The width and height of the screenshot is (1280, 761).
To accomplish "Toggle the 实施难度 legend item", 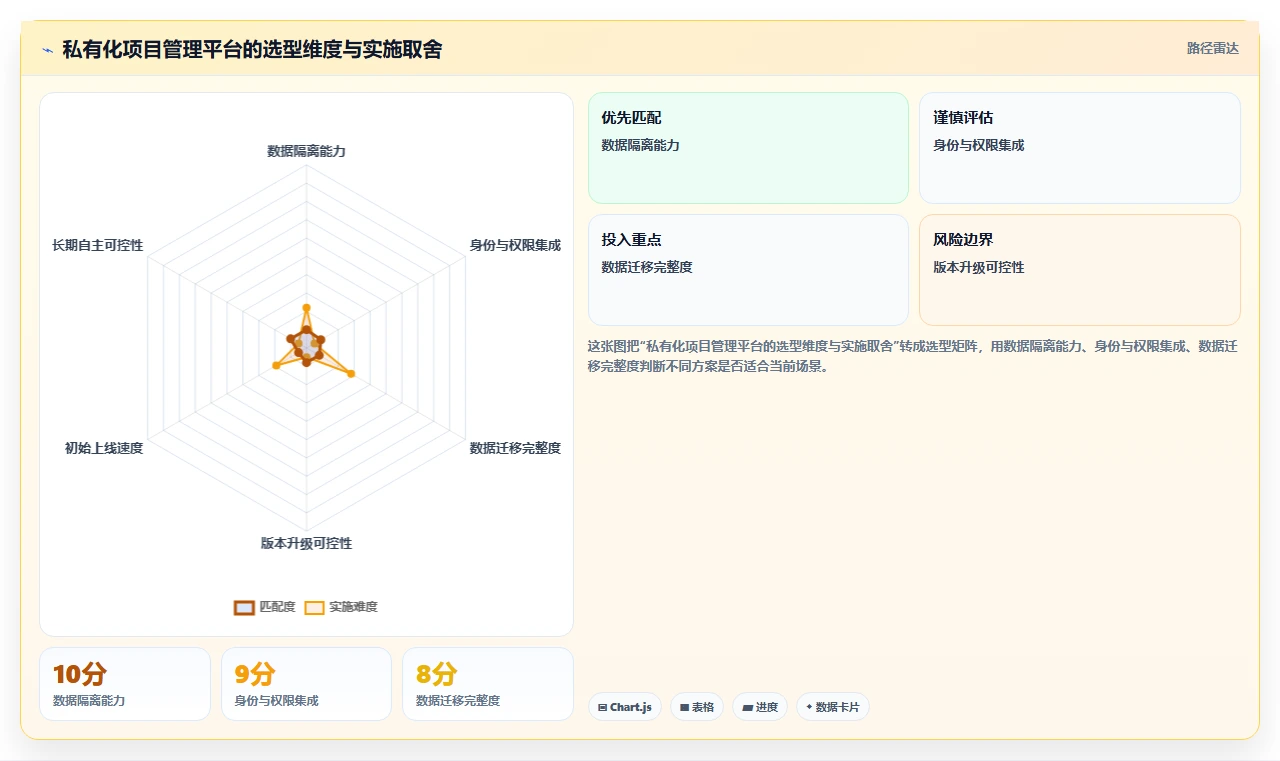I will (341, 607).
